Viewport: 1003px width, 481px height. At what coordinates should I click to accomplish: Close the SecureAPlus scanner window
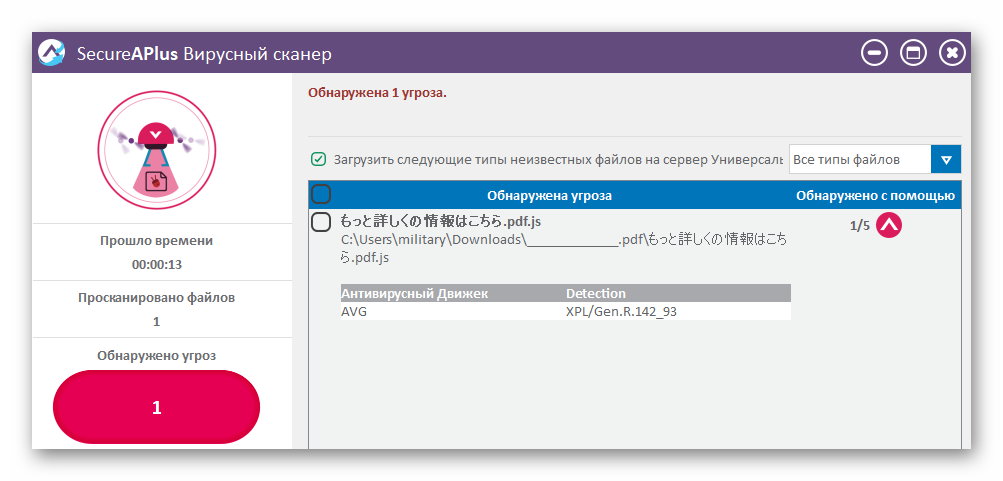point(952,52)
